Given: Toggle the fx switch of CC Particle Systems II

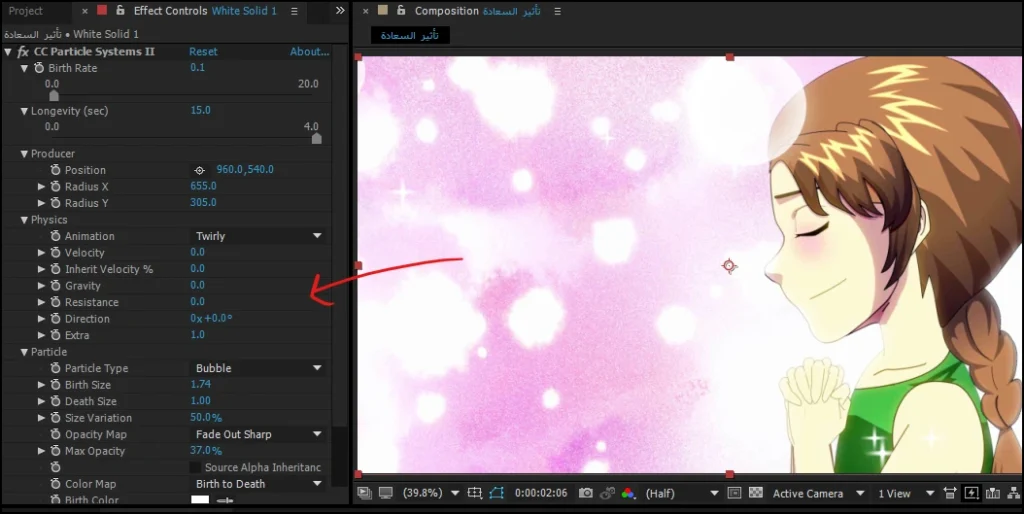Looking at the screenshot, I should (23, 52).
